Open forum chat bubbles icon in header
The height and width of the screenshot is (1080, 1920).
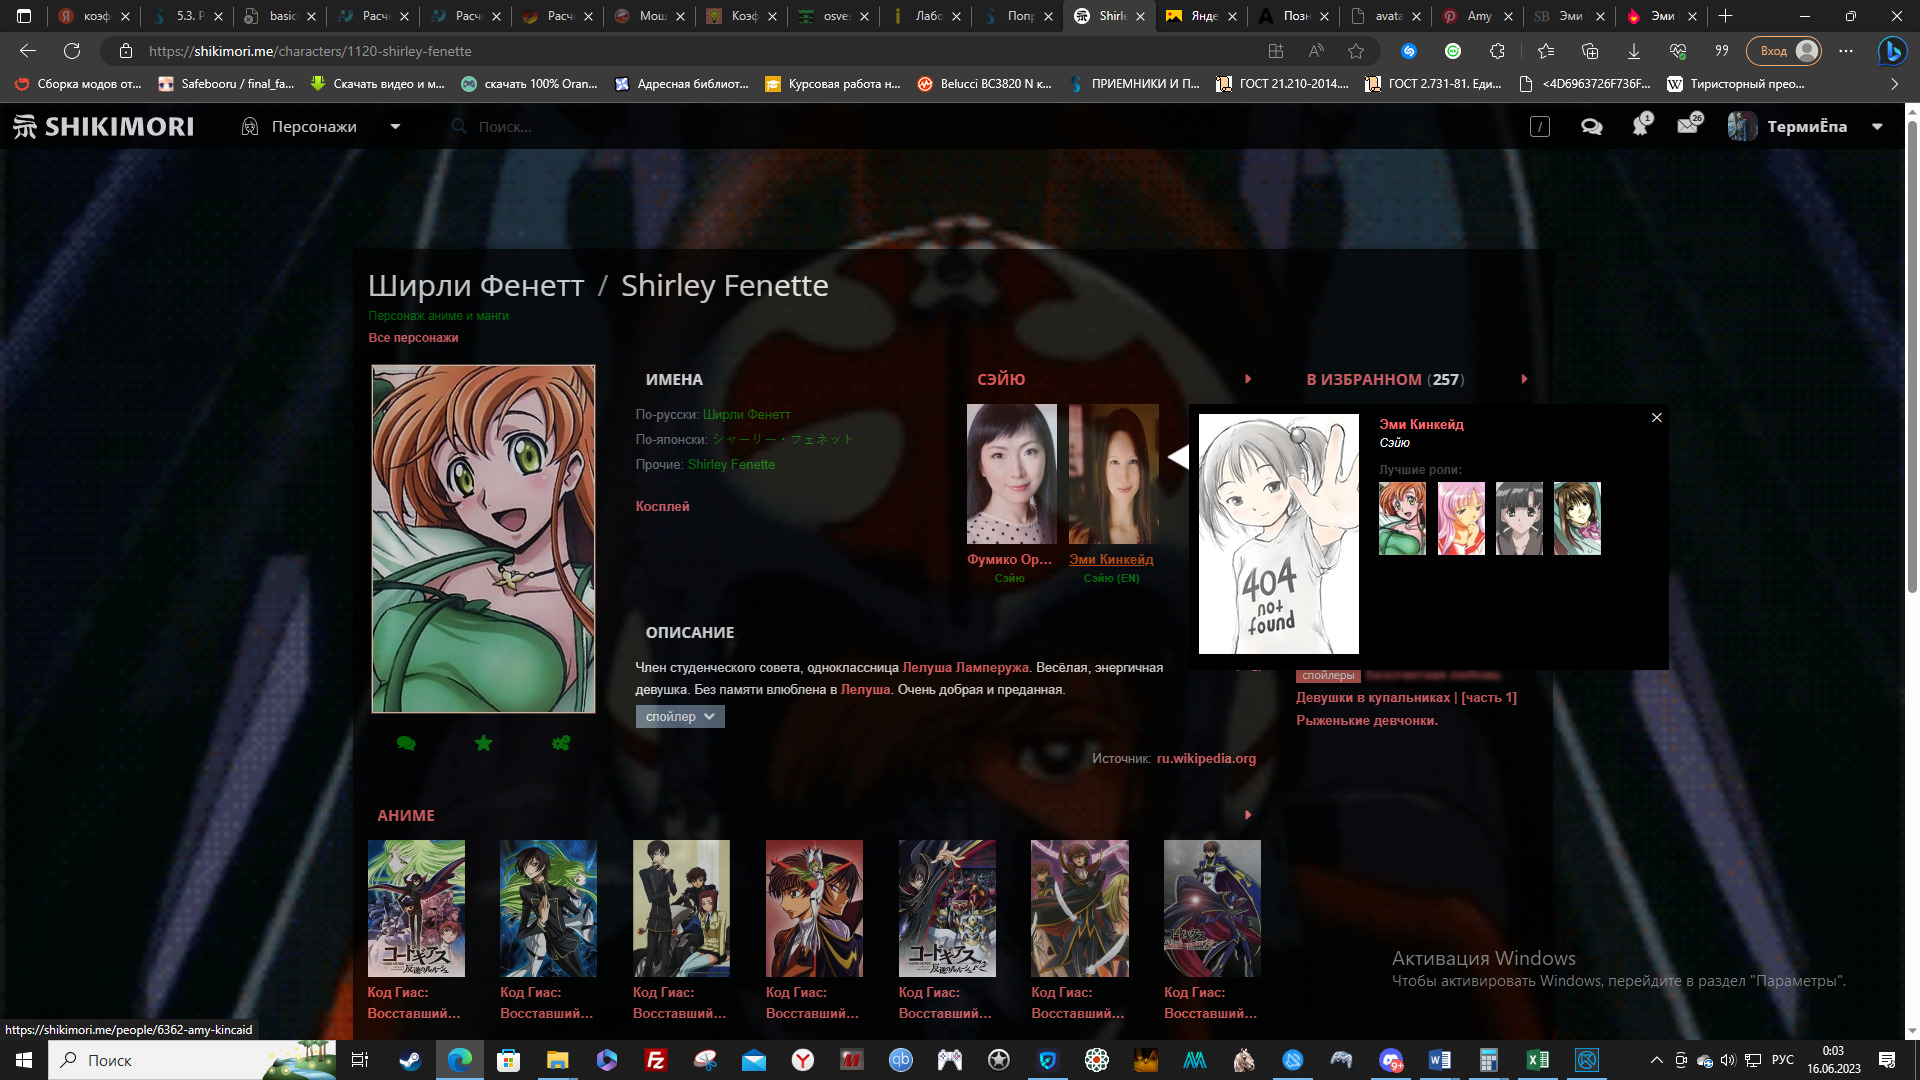(1591, 127)
